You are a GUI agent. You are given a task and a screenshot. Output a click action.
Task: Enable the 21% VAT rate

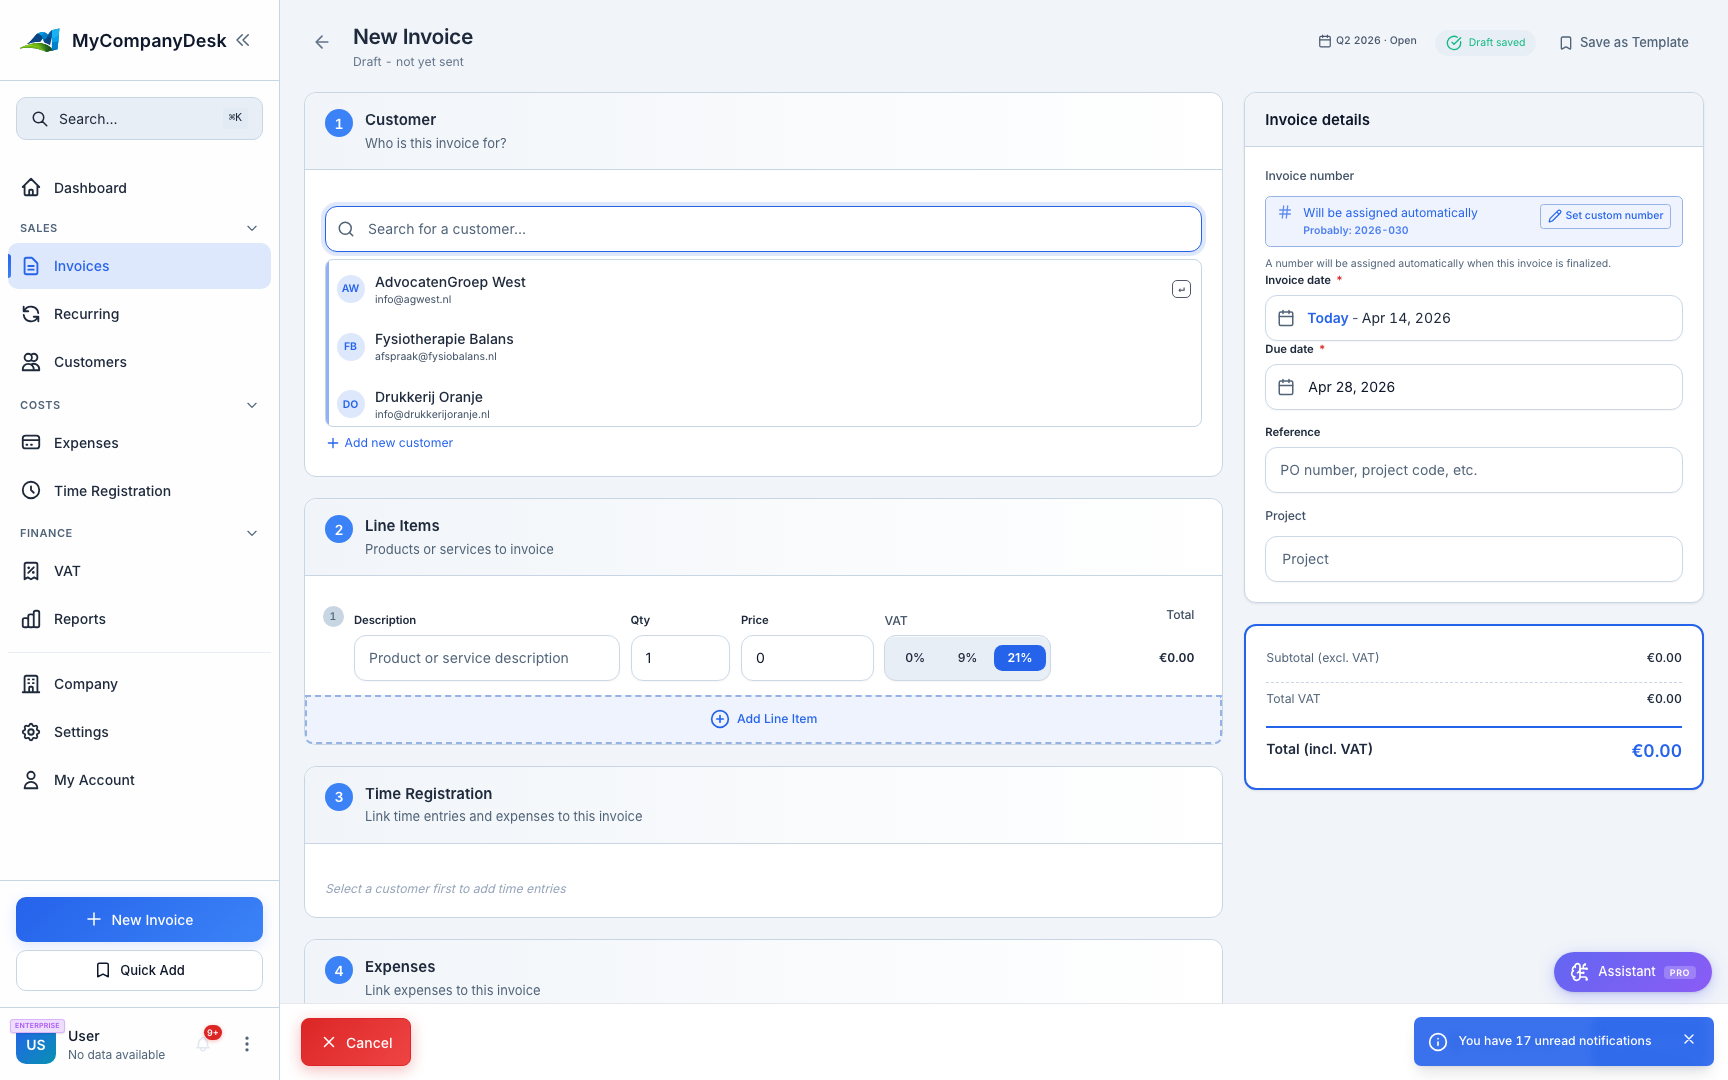click(1019, 658)
